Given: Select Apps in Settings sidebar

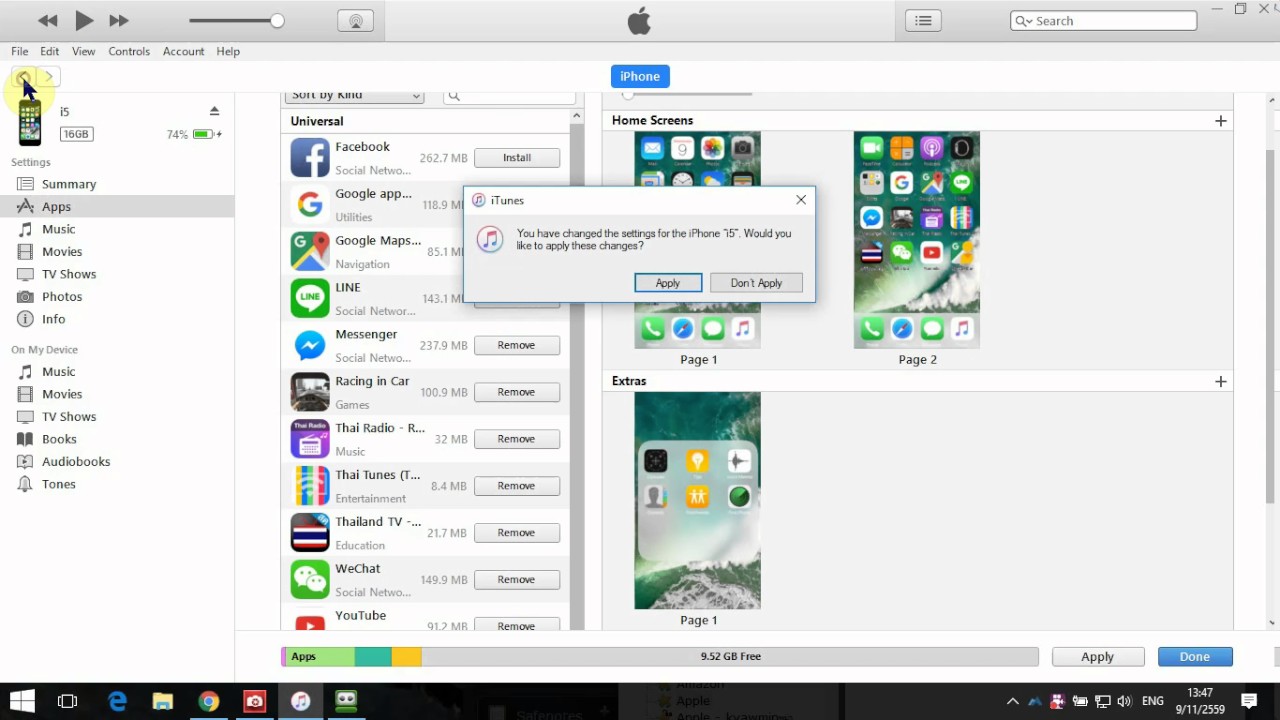Looking at the screenshot, I should pyautogui.click(x=56, y=206).
